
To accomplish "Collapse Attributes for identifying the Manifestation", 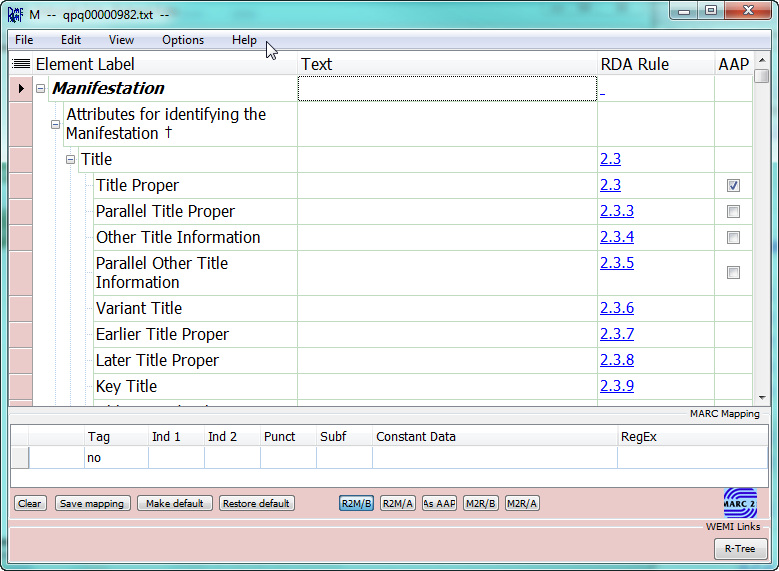I will [56, 124].
